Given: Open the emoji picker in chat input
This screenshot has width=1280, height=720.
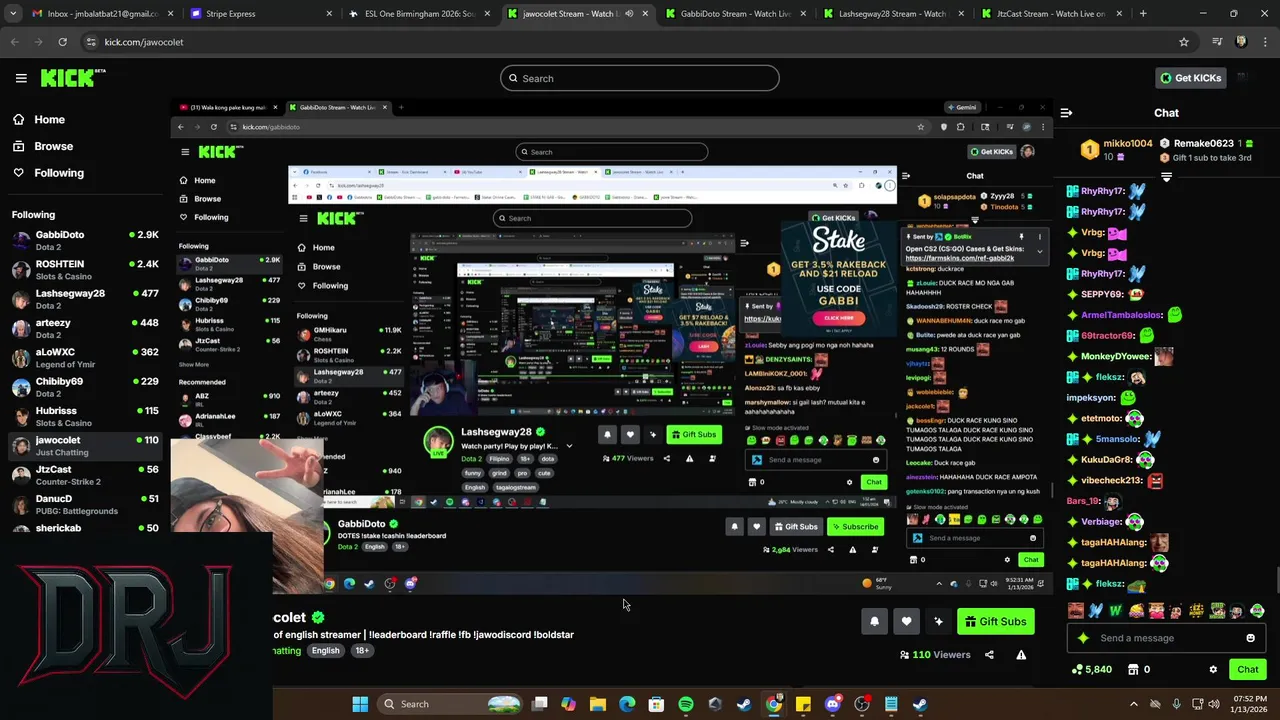Looking at the screenshot, I should tap(1250, 638).
